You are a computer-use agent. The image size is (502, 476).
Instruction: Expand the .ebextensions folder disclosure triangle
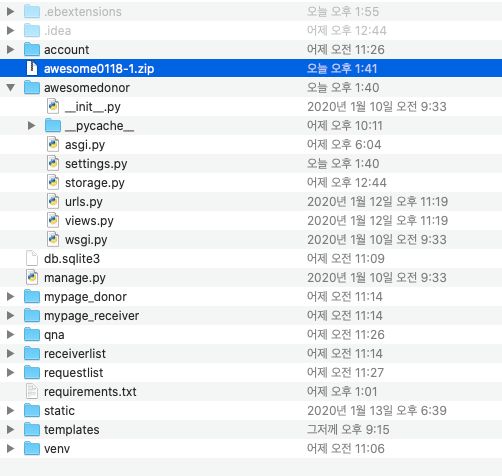tap(11, 12)
